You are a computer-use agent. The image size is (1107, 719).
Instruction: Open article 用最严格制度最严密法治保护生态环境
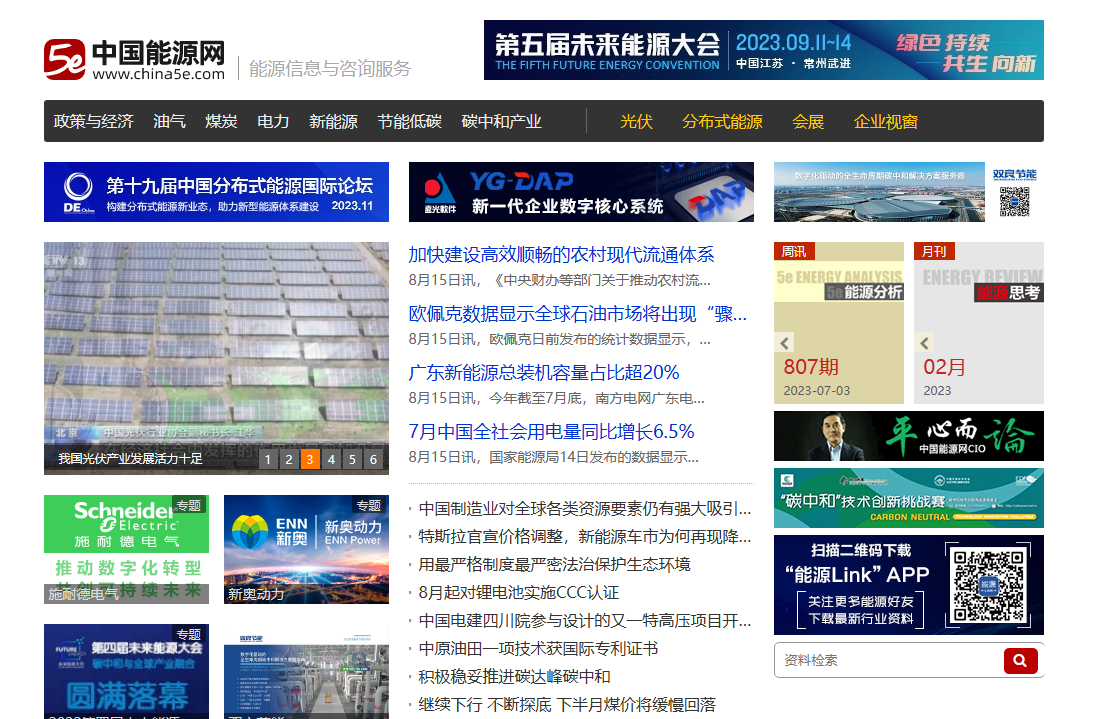tap(554, 565)
